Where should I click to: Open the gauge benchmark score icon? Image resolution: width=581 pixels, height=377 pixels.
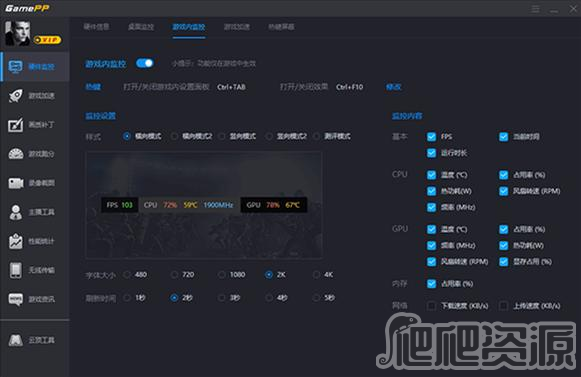(16, 154)
